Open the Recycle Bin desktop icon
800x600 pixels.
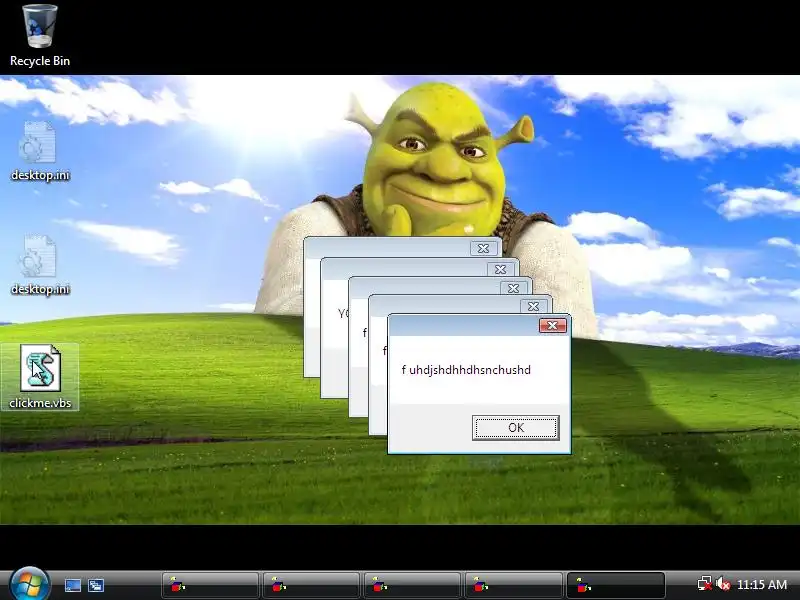tap(40, 36)
